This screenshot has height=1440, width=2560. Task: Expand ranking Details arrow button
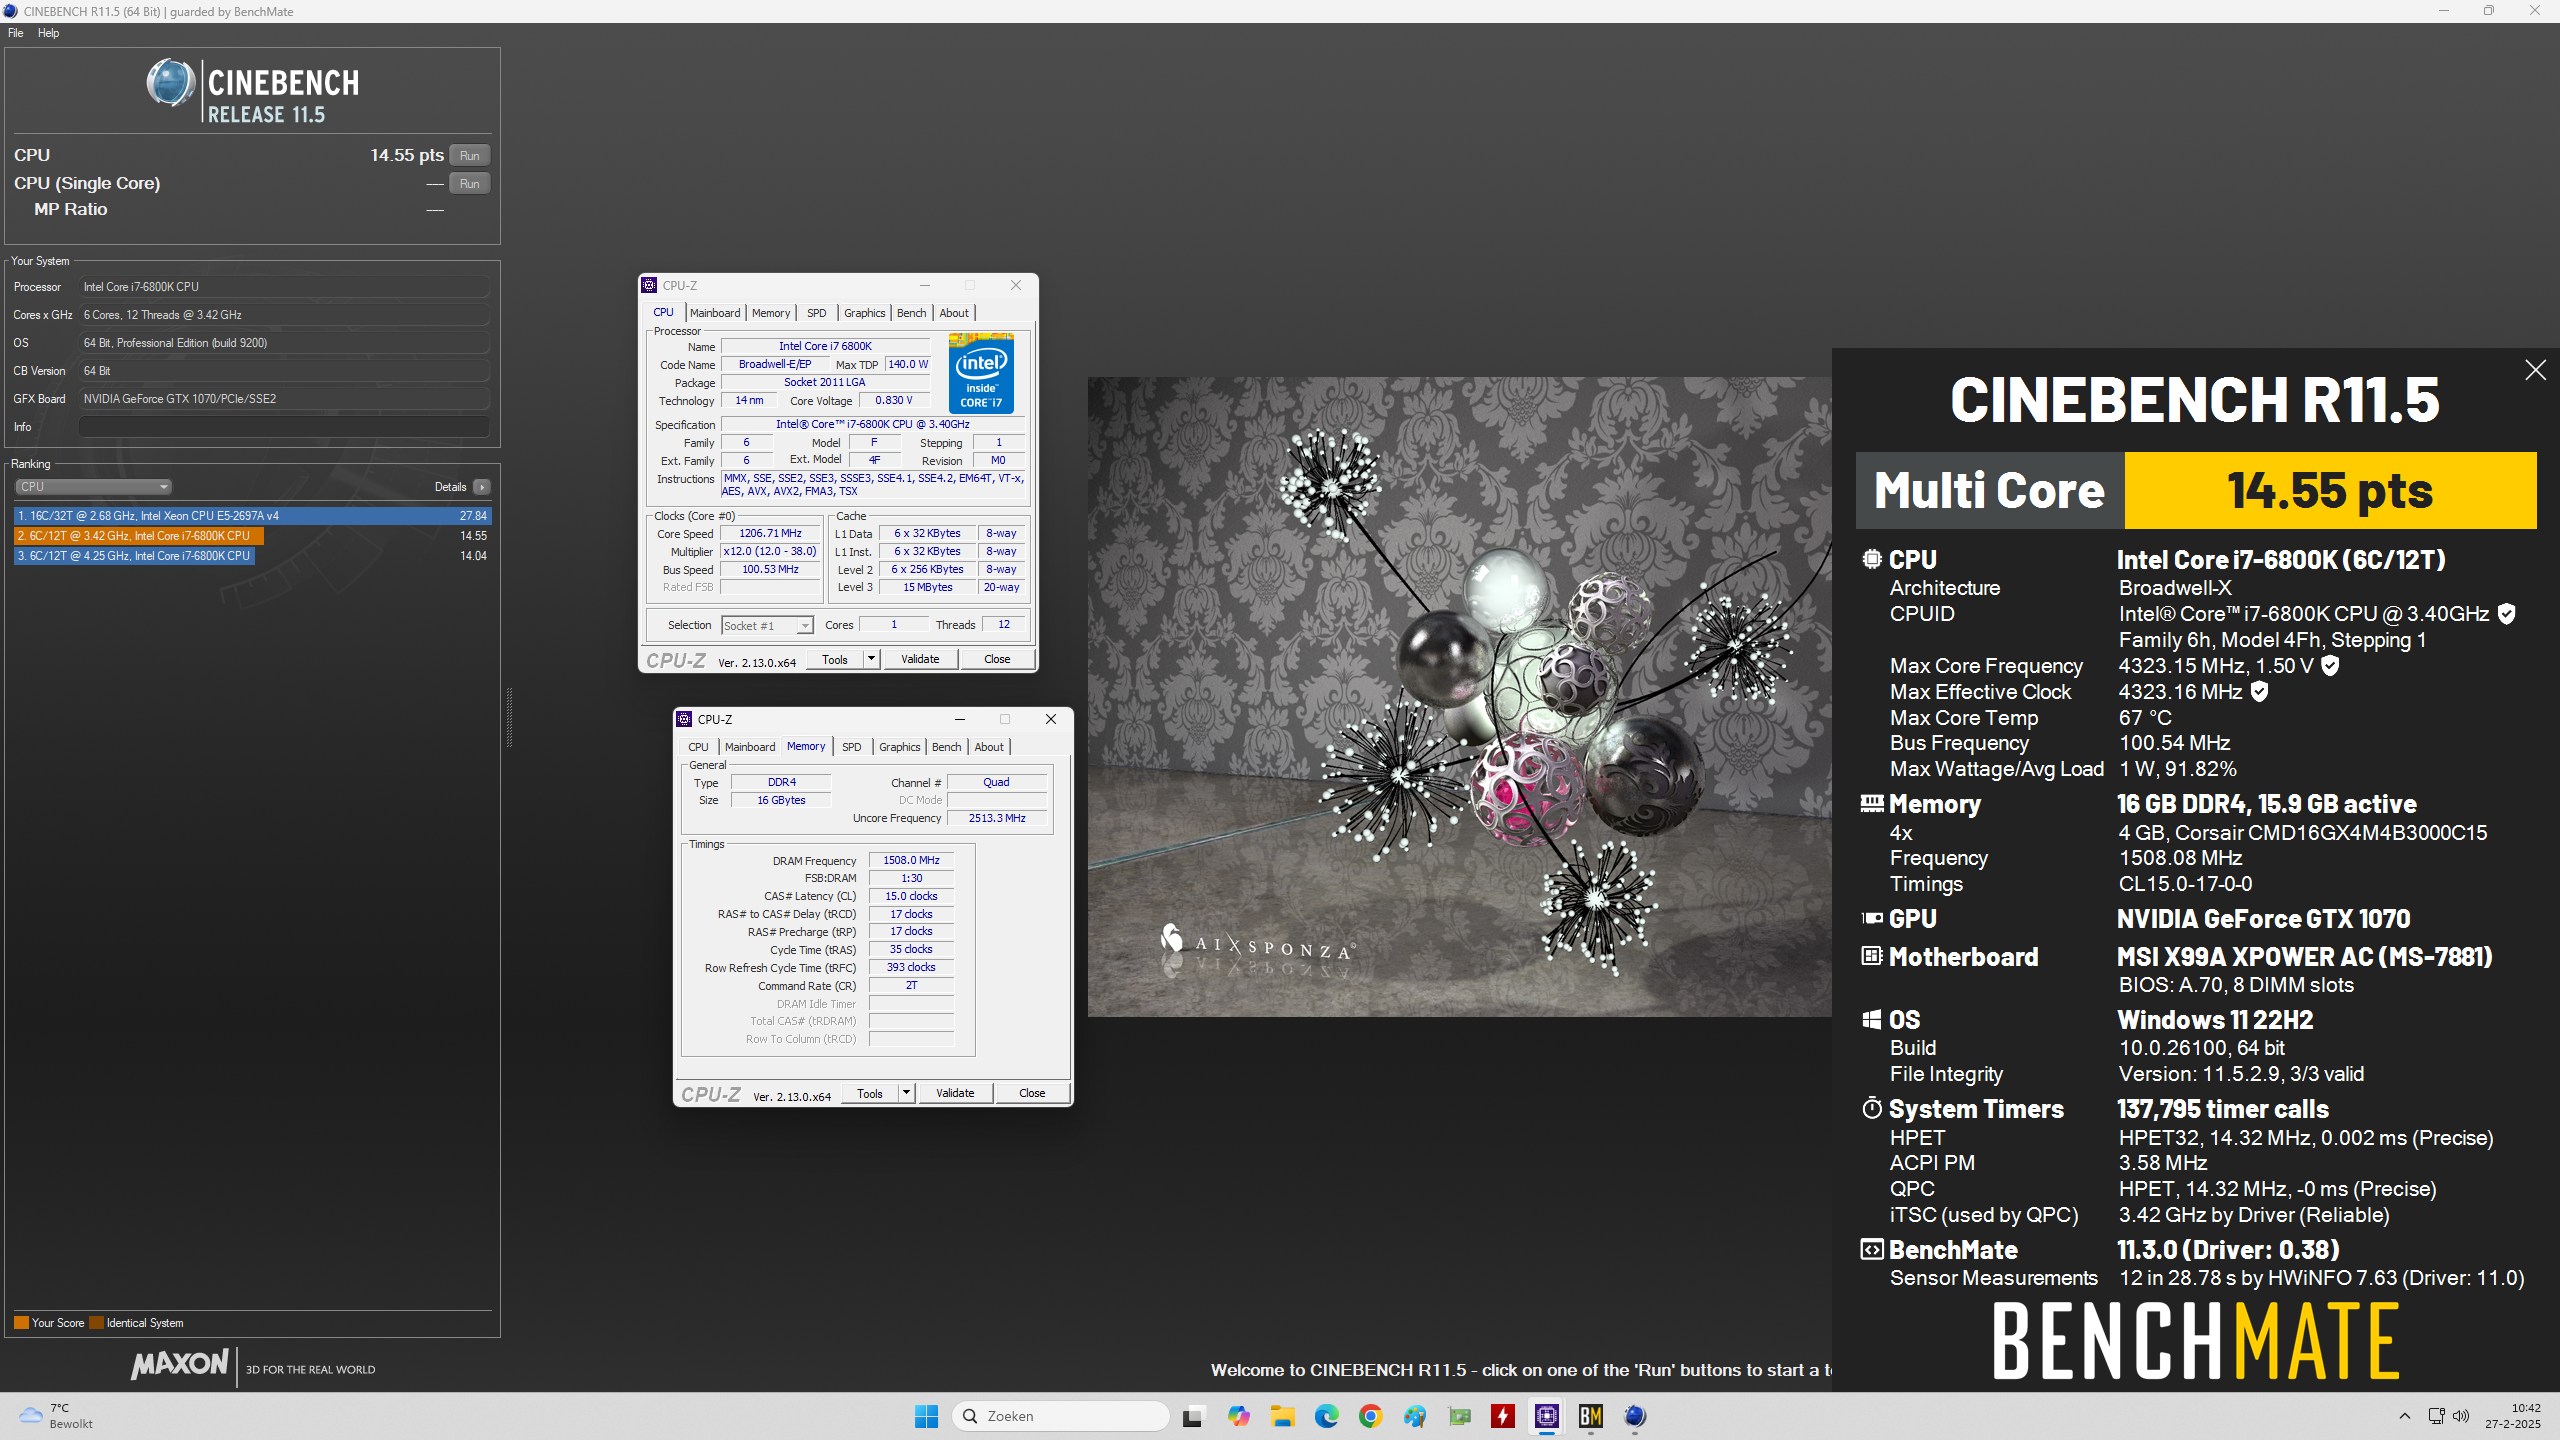pyautogui.click(x=482, y=487)
